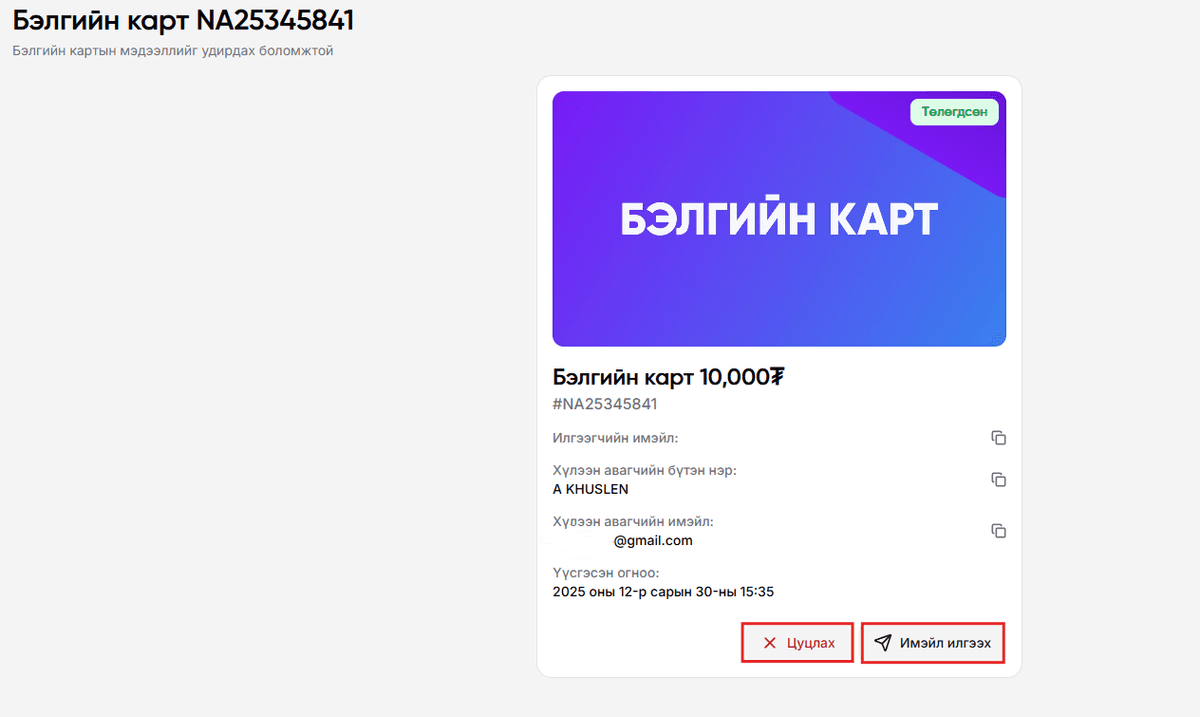
Task: Click the red X icon beside Цуцлах
Action: tap(770, 643)
